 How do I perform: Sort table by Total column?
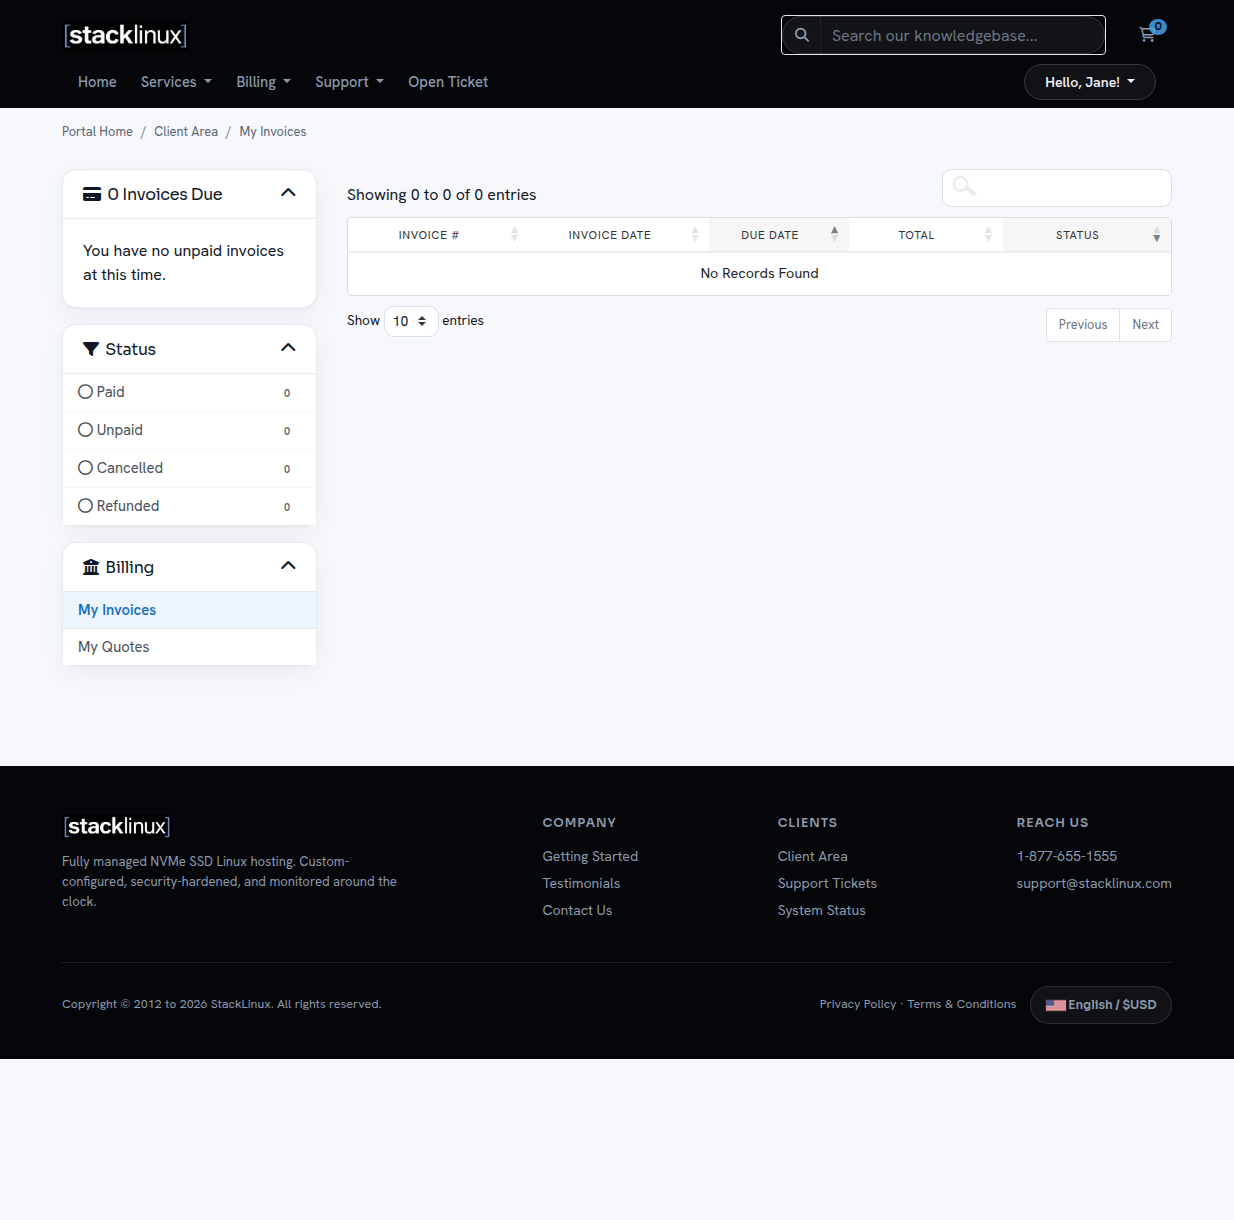click(926, 235)
